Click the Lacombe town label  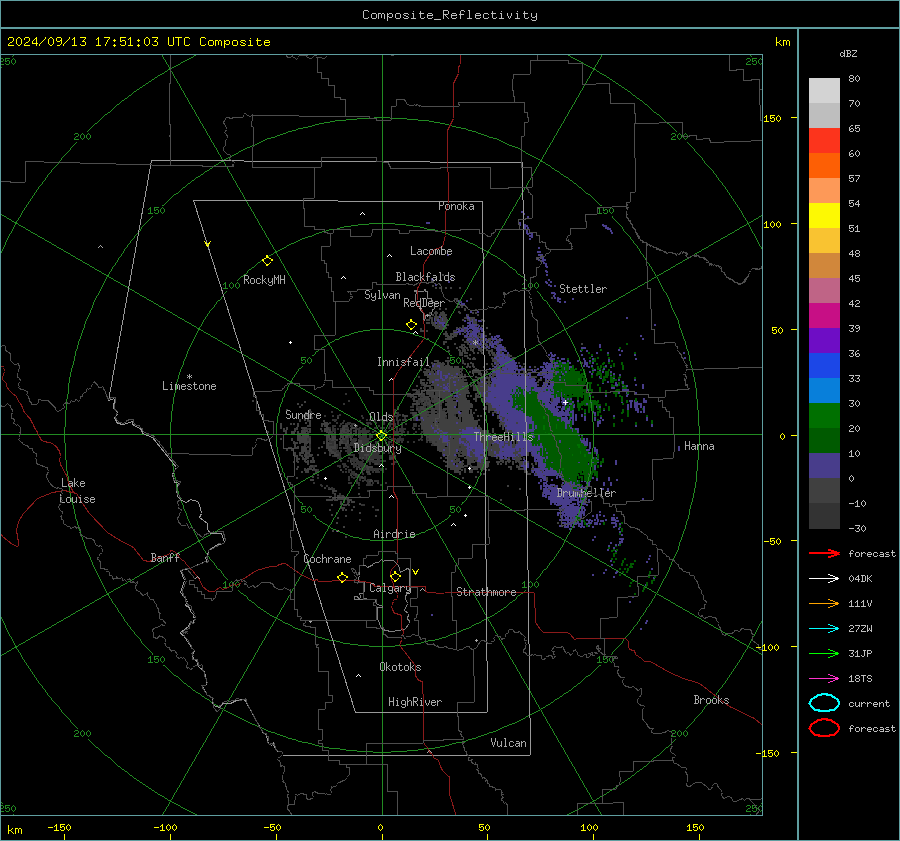coord(431,251)
